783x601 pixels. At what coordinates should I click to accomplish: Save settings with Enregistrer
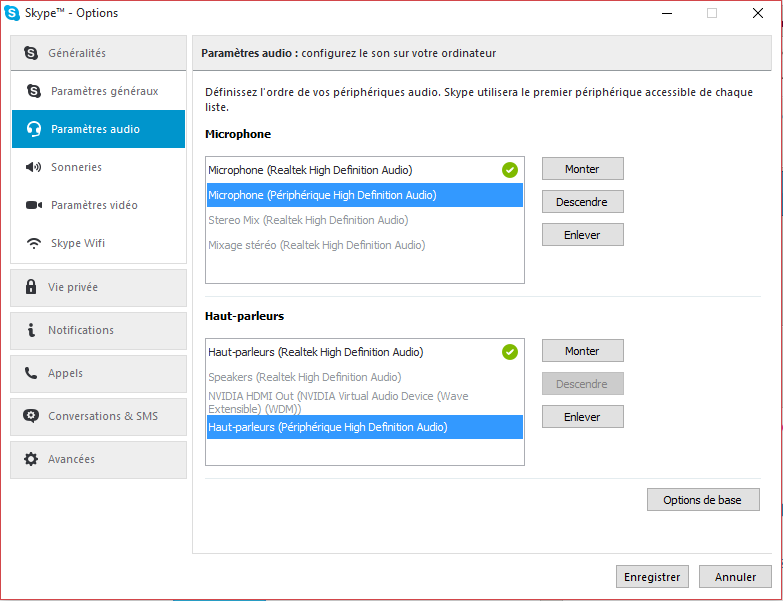tap(652, 577)
